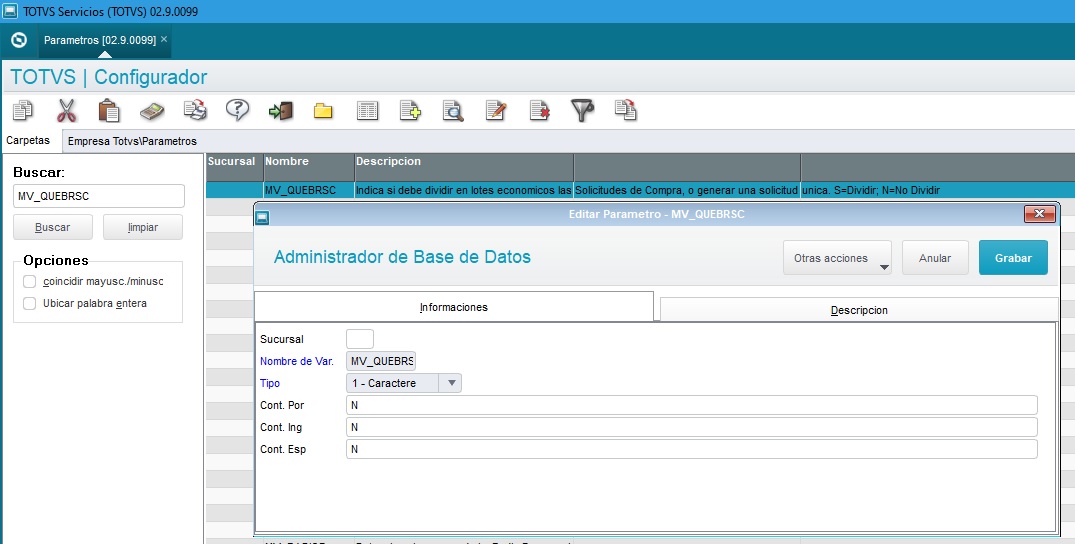Image resolution: width=1075 pixels, height=544 pixels.
Task: Click the Cont. Por input field
Action: [691, 405]
